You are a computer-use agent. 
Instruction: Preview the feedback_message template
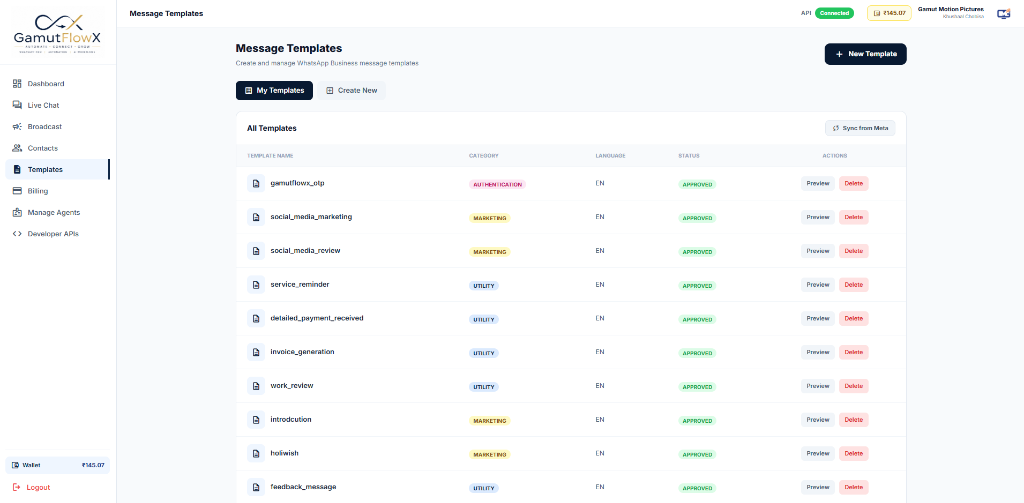[818, 487]
